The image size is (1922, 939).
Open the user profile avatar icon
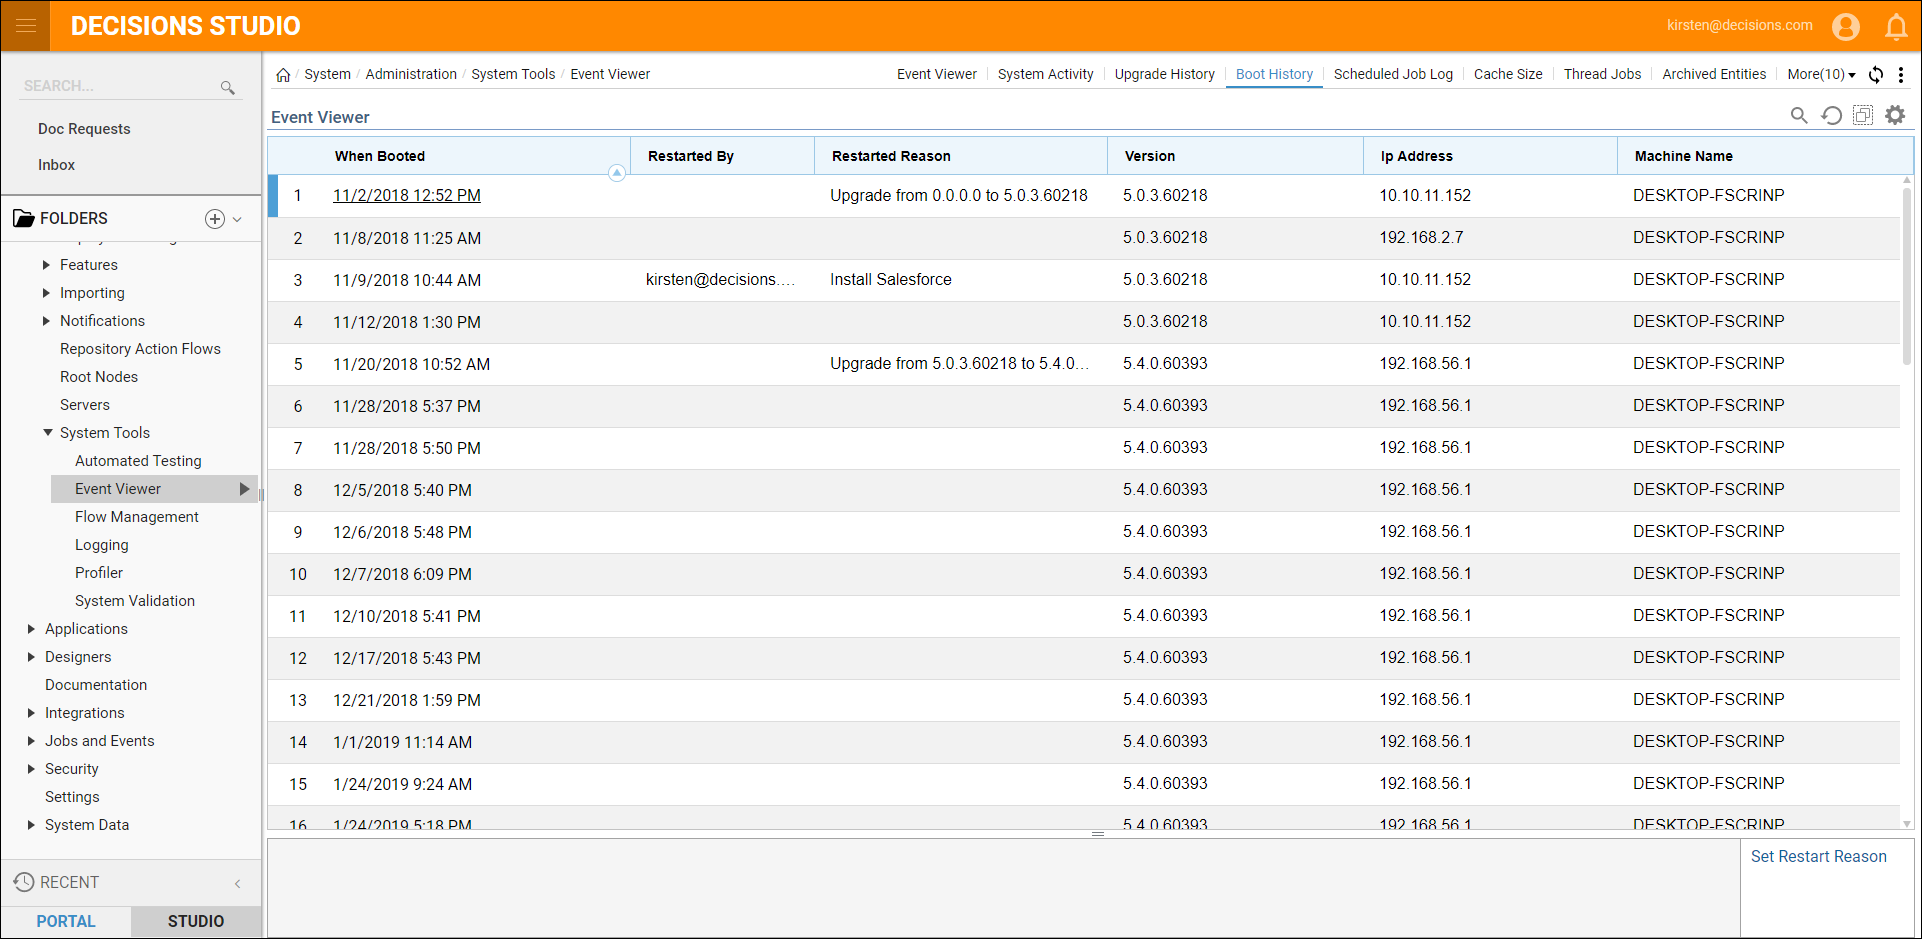tap(1846, 26)
